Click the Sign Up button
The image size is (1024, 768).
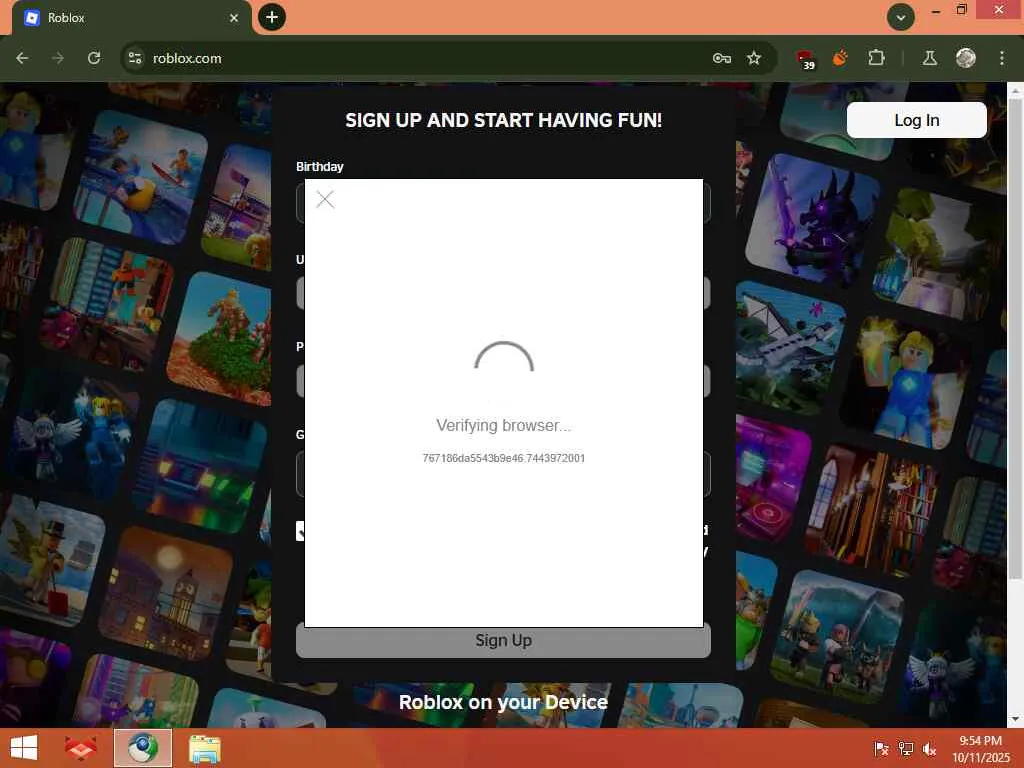click(x=503, y=641)
